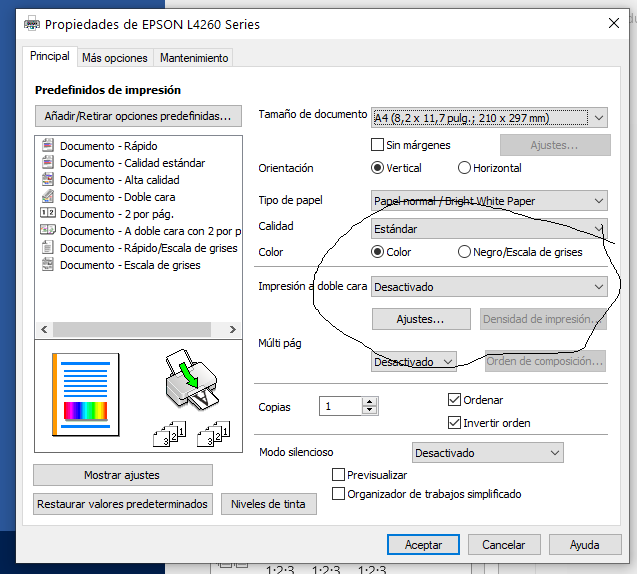Open the Mantenimiento tab
This screenshot has height=574, width=637.
(194, 58)
